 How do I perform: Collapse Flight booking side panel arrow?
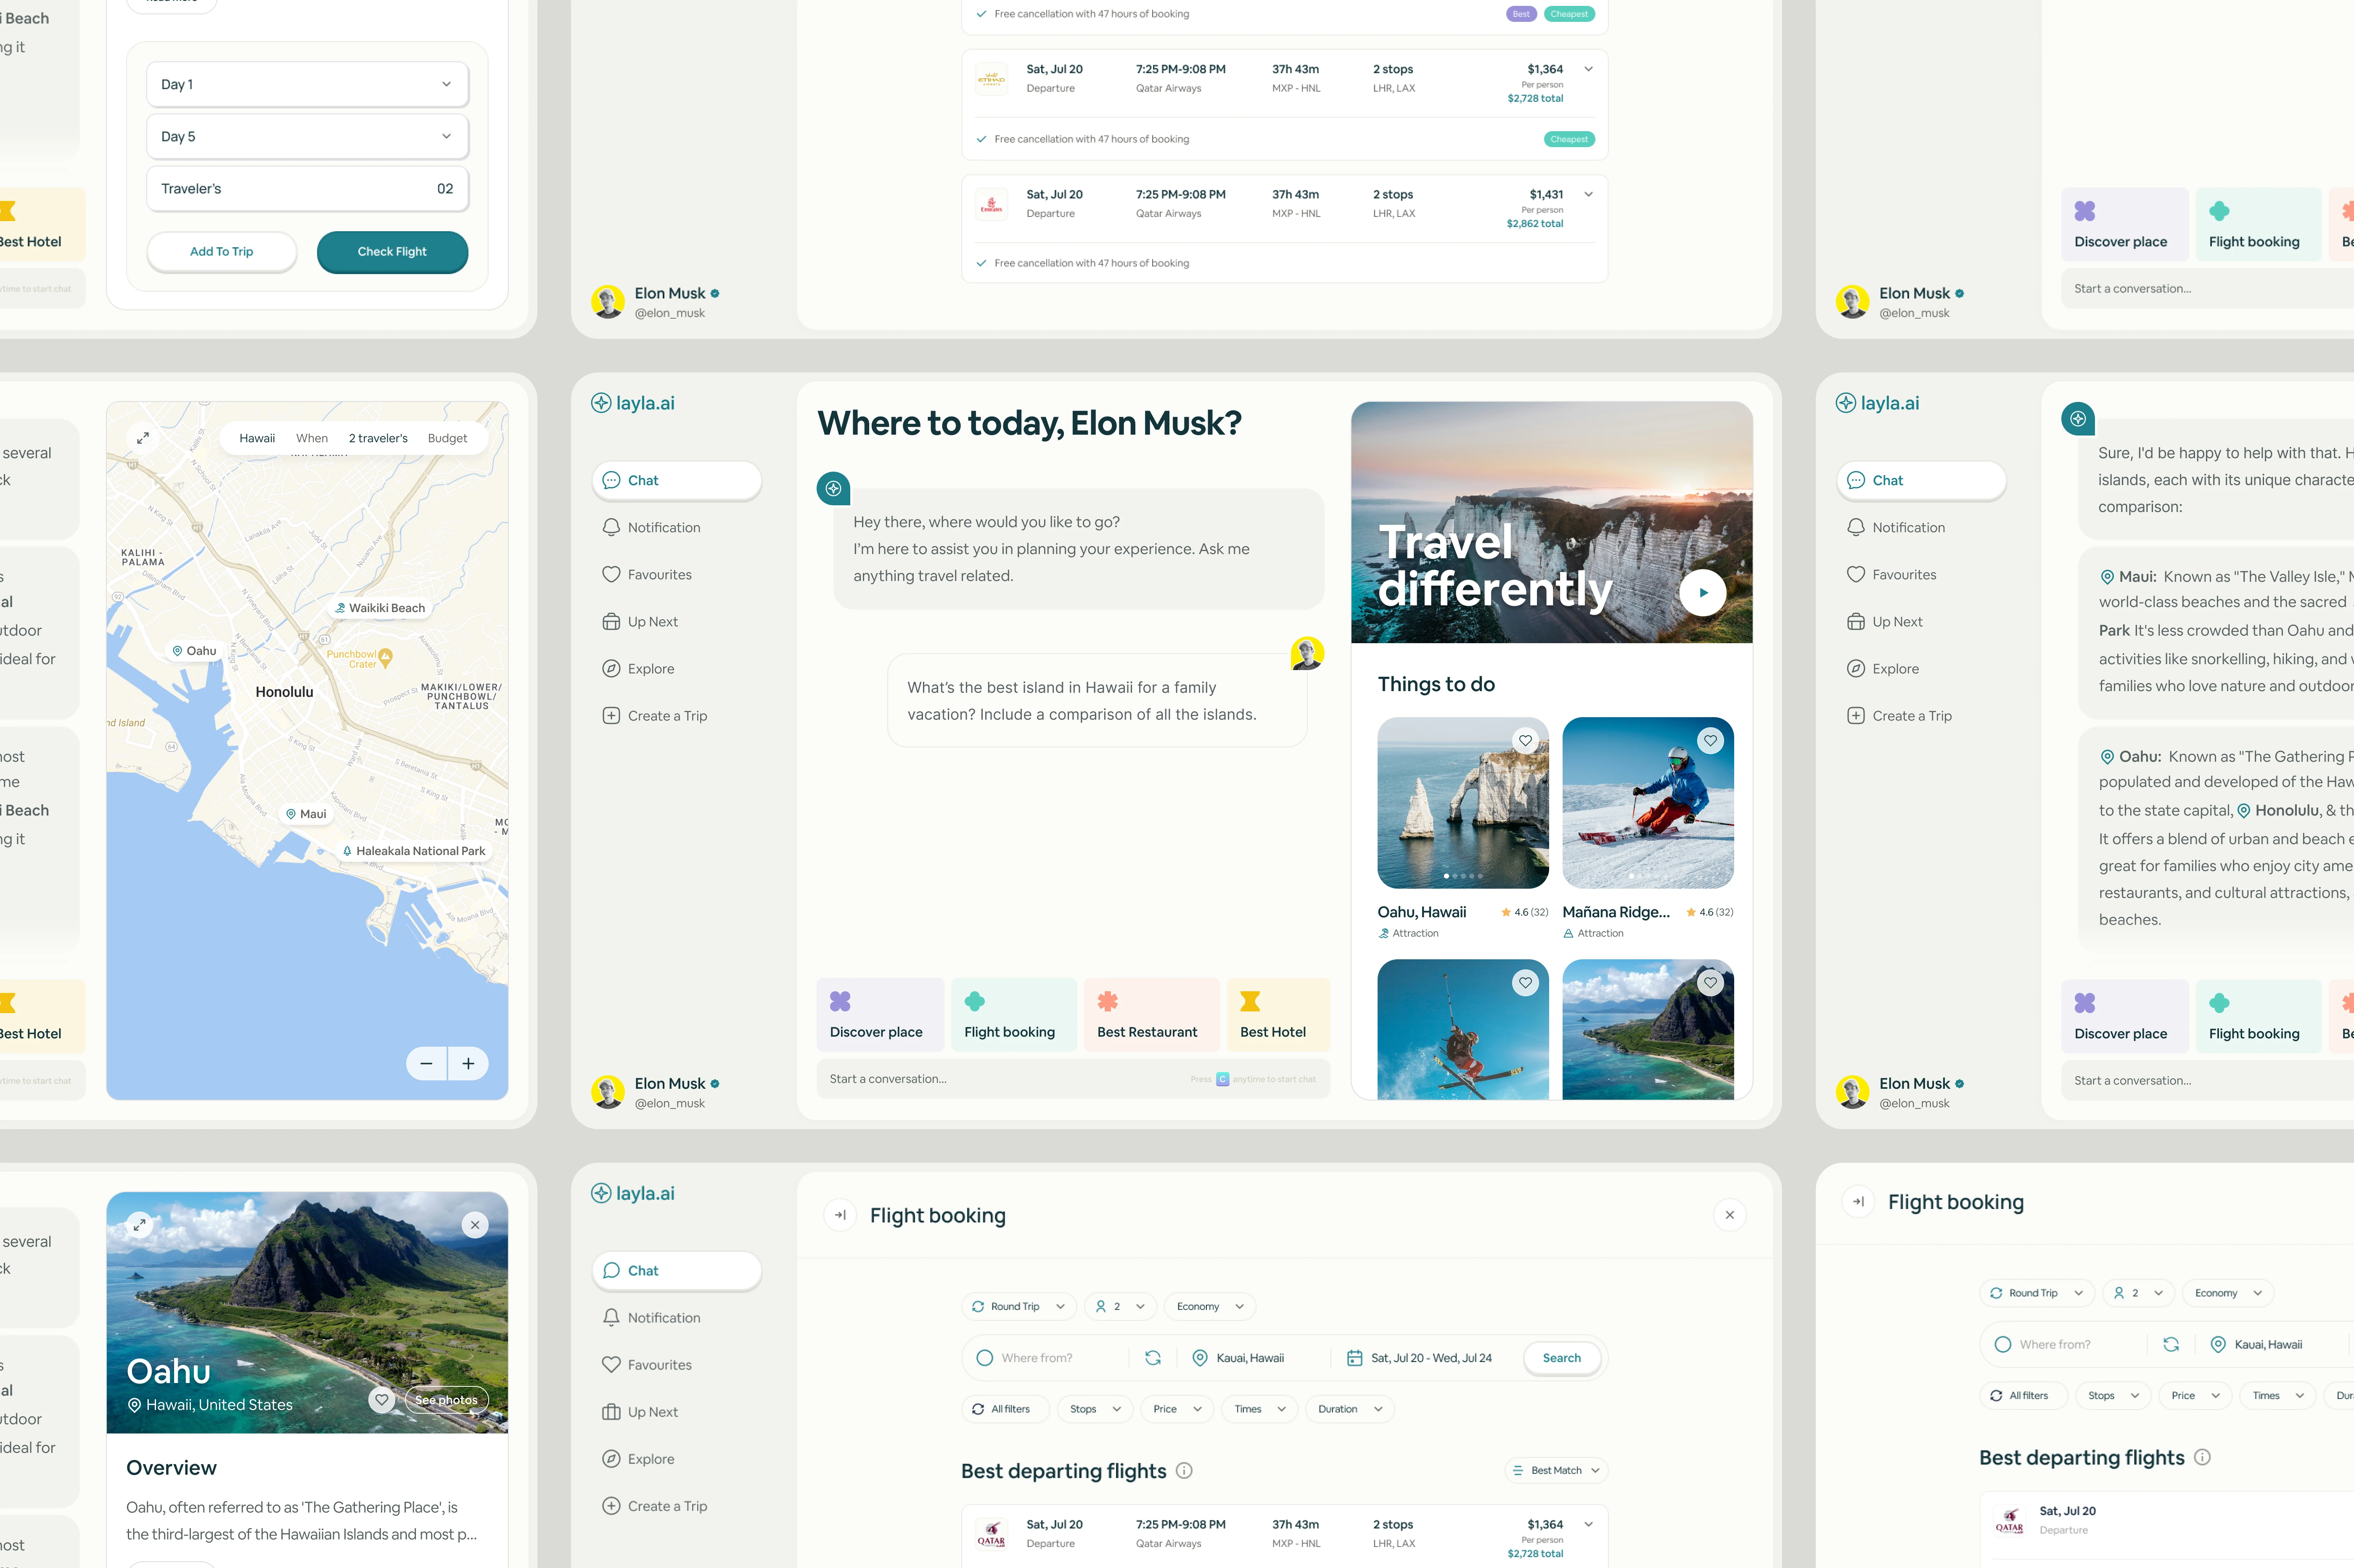pyautogui.click(x=840, y=1215)
